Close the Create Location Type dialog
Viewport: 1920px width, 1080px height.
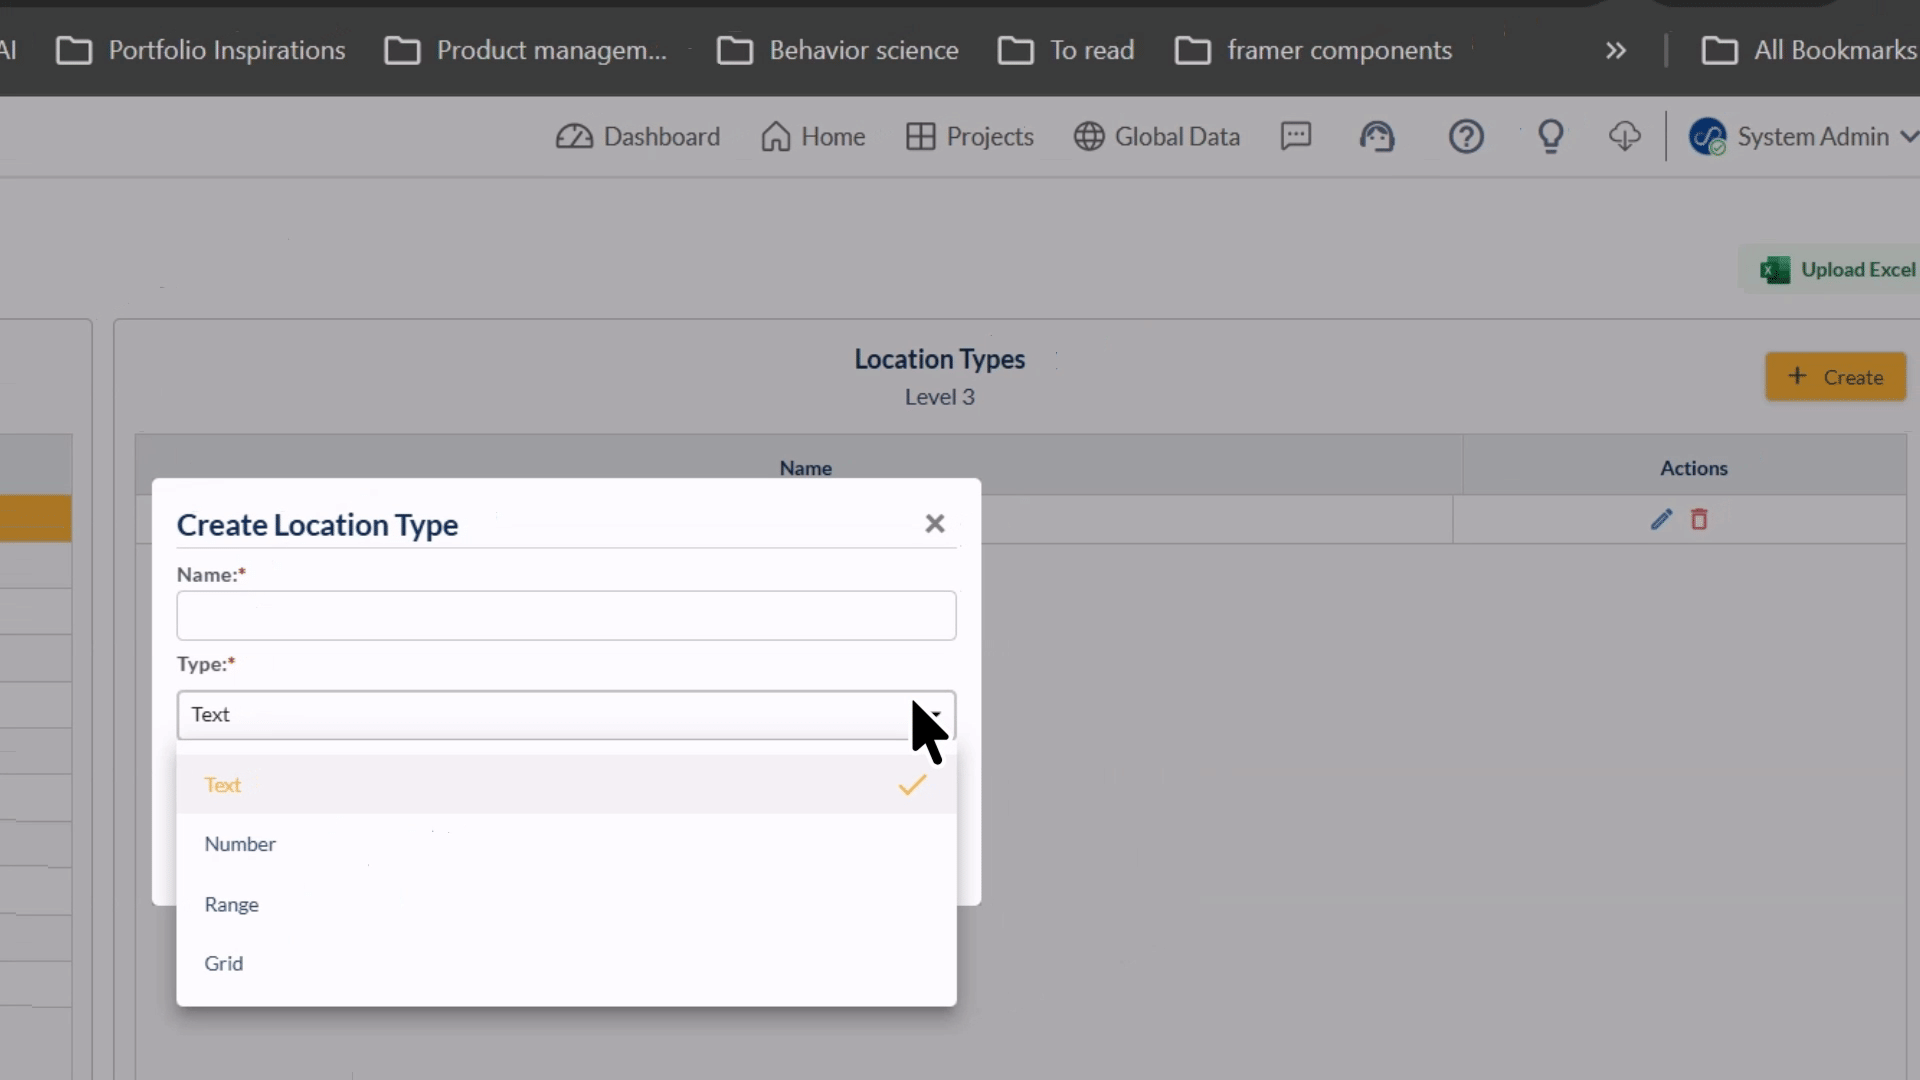tap(935, 523)
